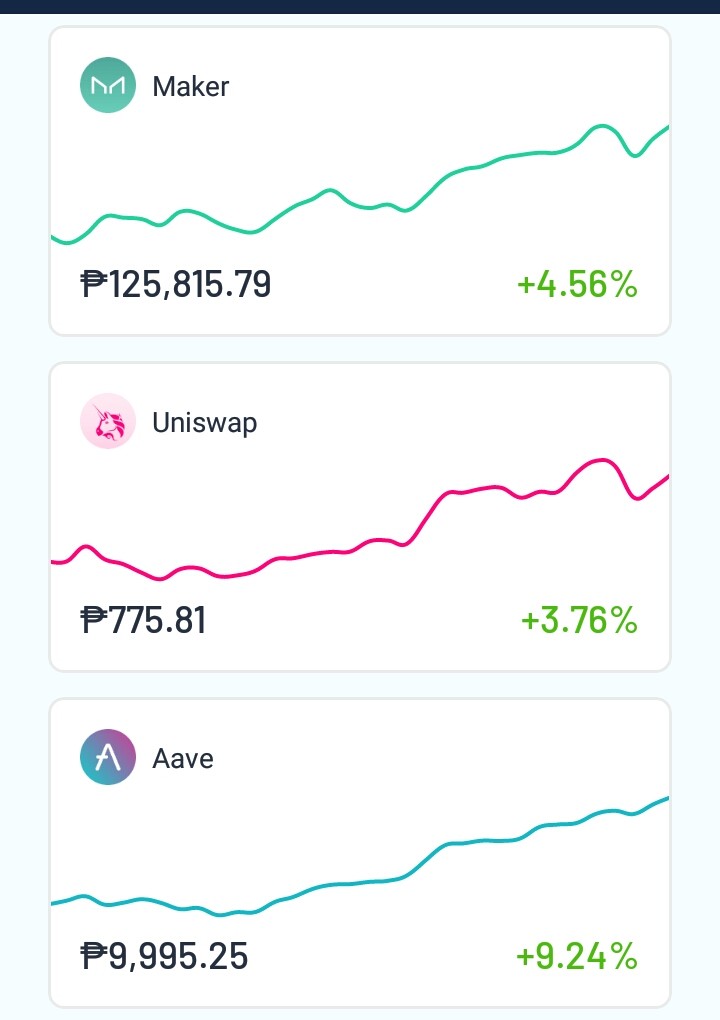Open the Maker coin name label
This screenshot has width=720, height=1020.
tap(191, 87)
